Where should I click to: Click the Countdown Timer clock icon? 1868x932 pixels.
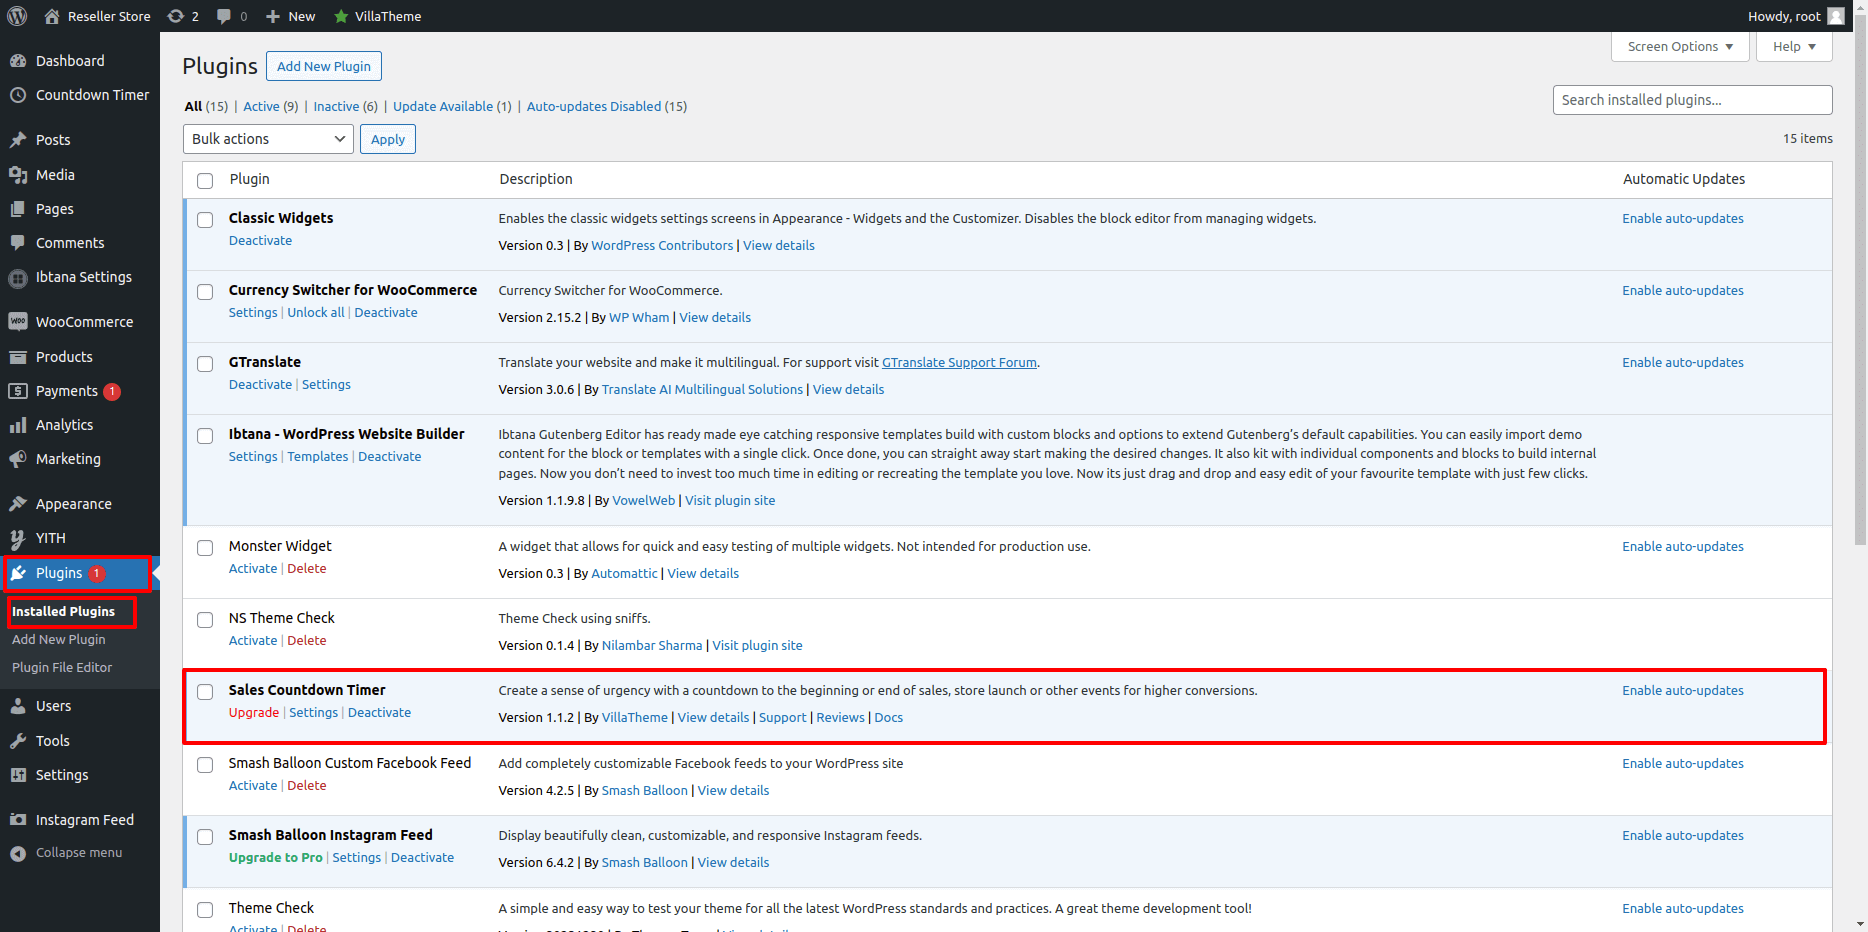point(18,95)
